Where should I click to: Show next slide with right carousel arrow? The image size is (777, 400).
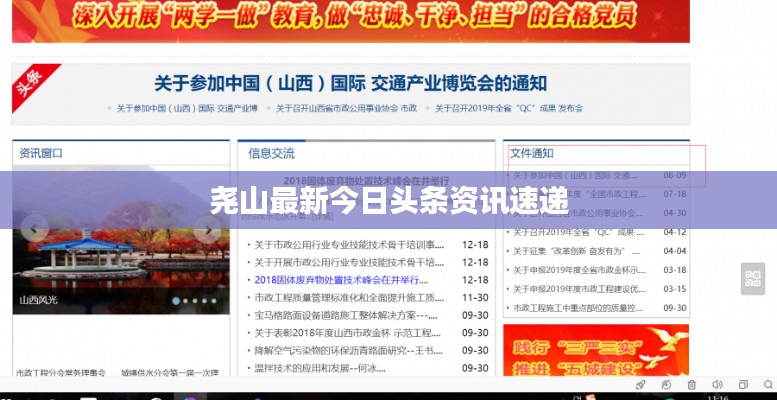(x=207, y=229)
